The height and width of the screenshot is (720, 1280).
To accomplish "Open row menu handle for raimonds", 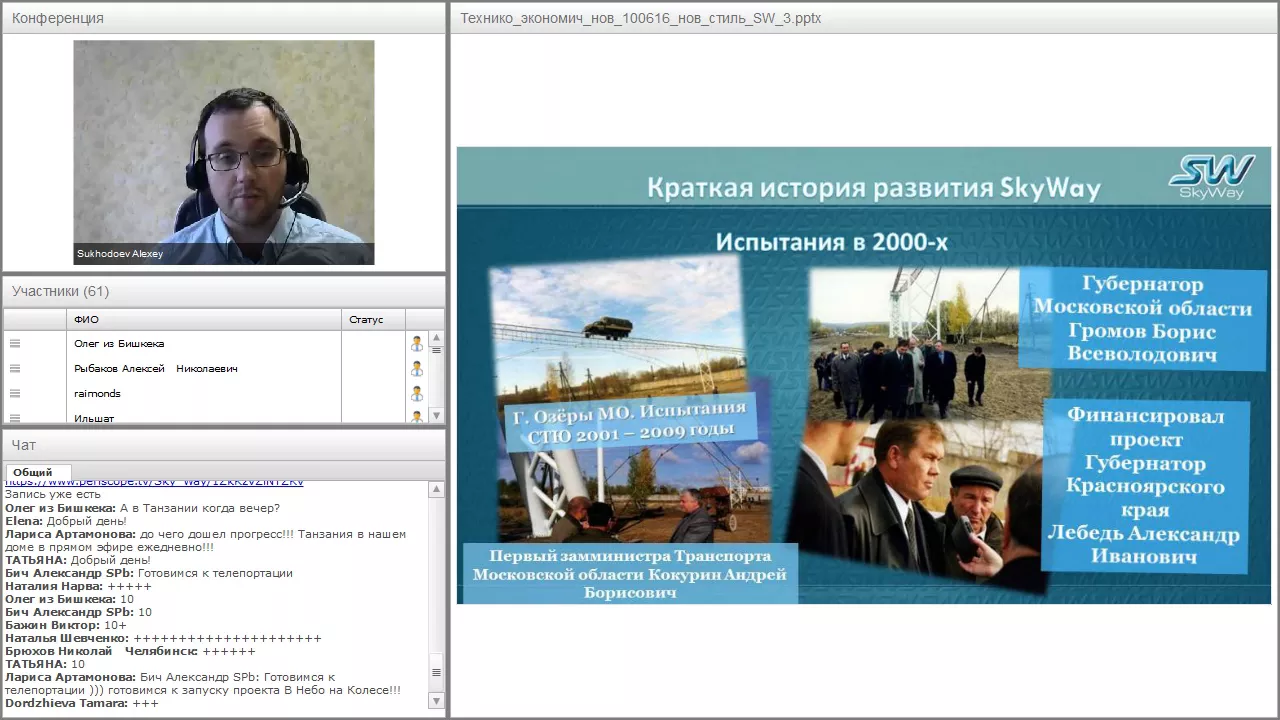I will click(x=15, y=393).
